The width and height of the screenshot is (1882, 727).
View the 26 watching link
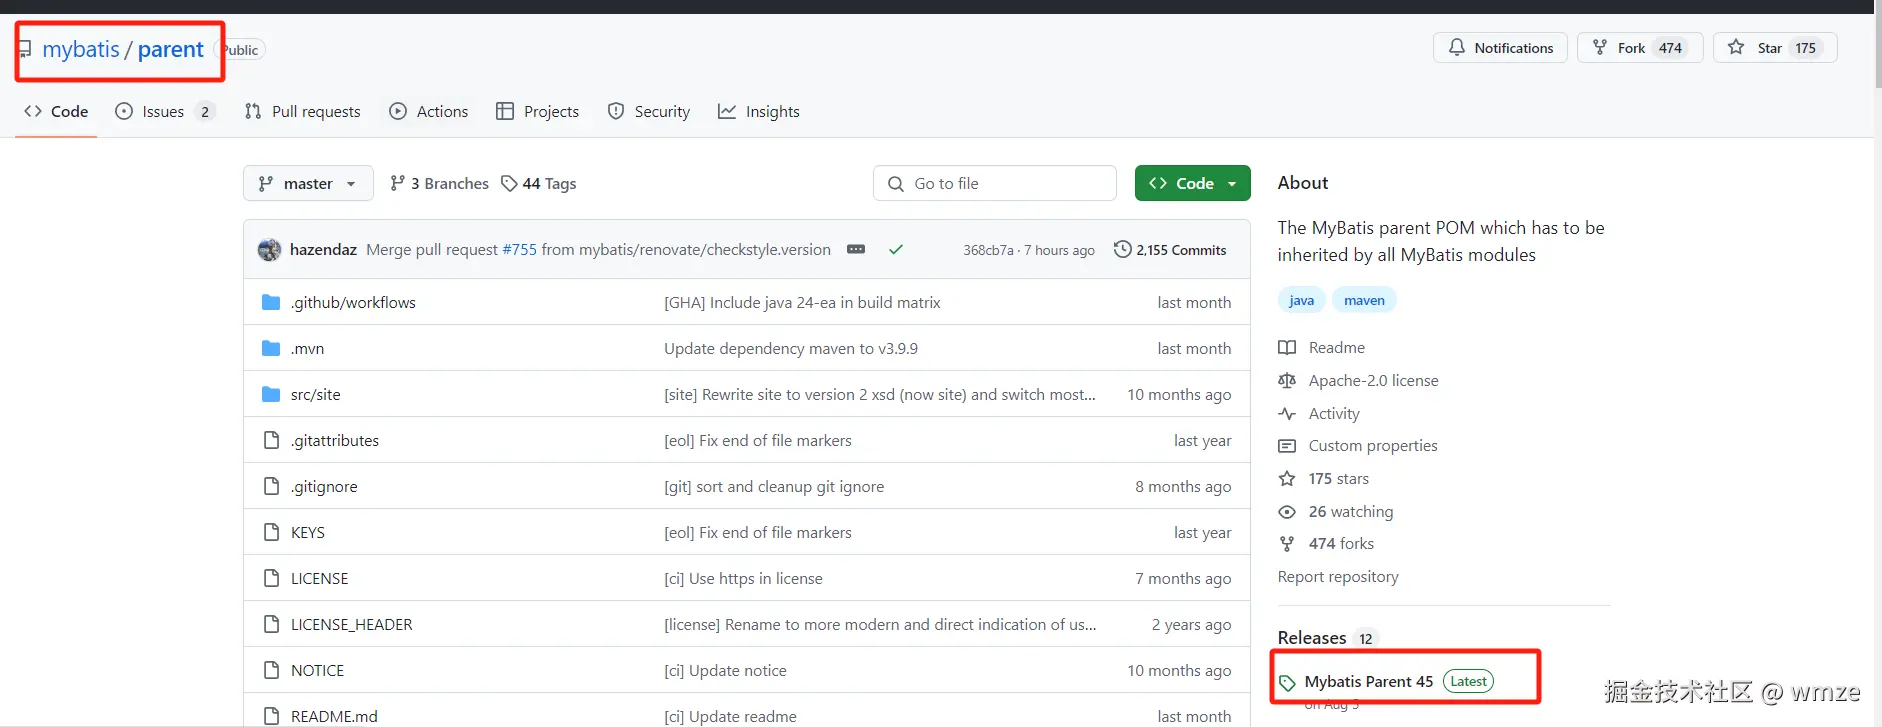click(x=1336, y=511)
